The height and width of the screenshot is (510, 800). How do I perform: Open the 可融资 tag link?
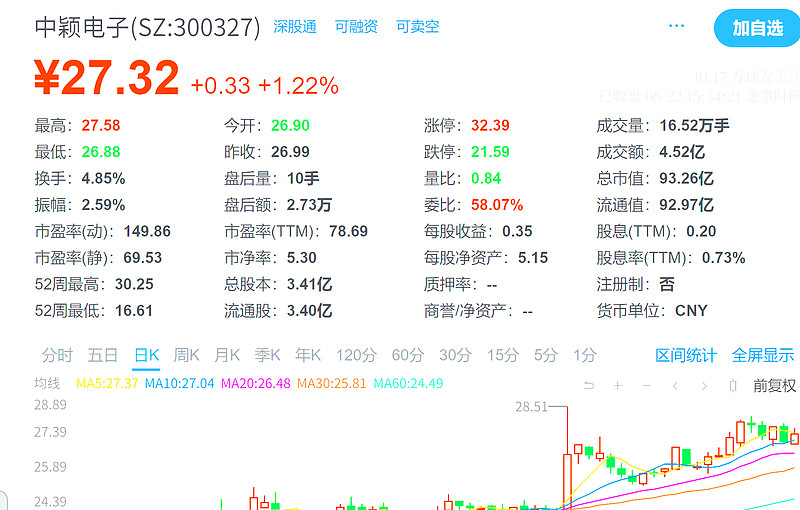pyautogui.click(x=356, y=27)
